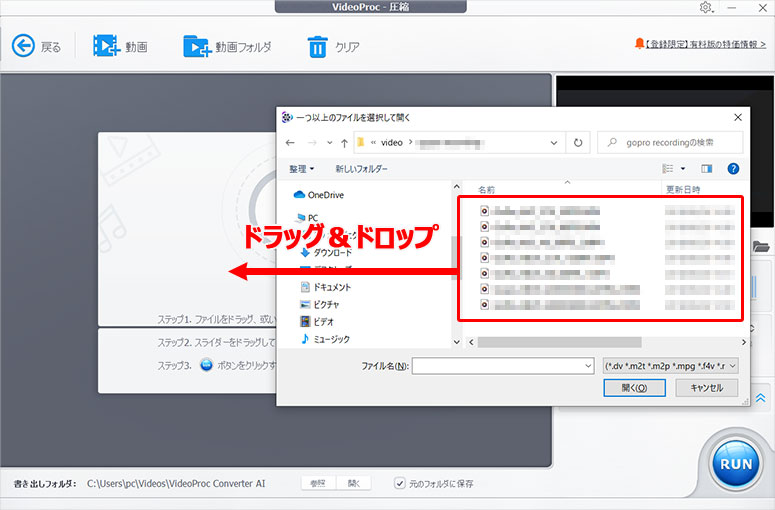Click the horizontal scrollbar in file list
Screen dimensions: 775x510
[560, 342]
